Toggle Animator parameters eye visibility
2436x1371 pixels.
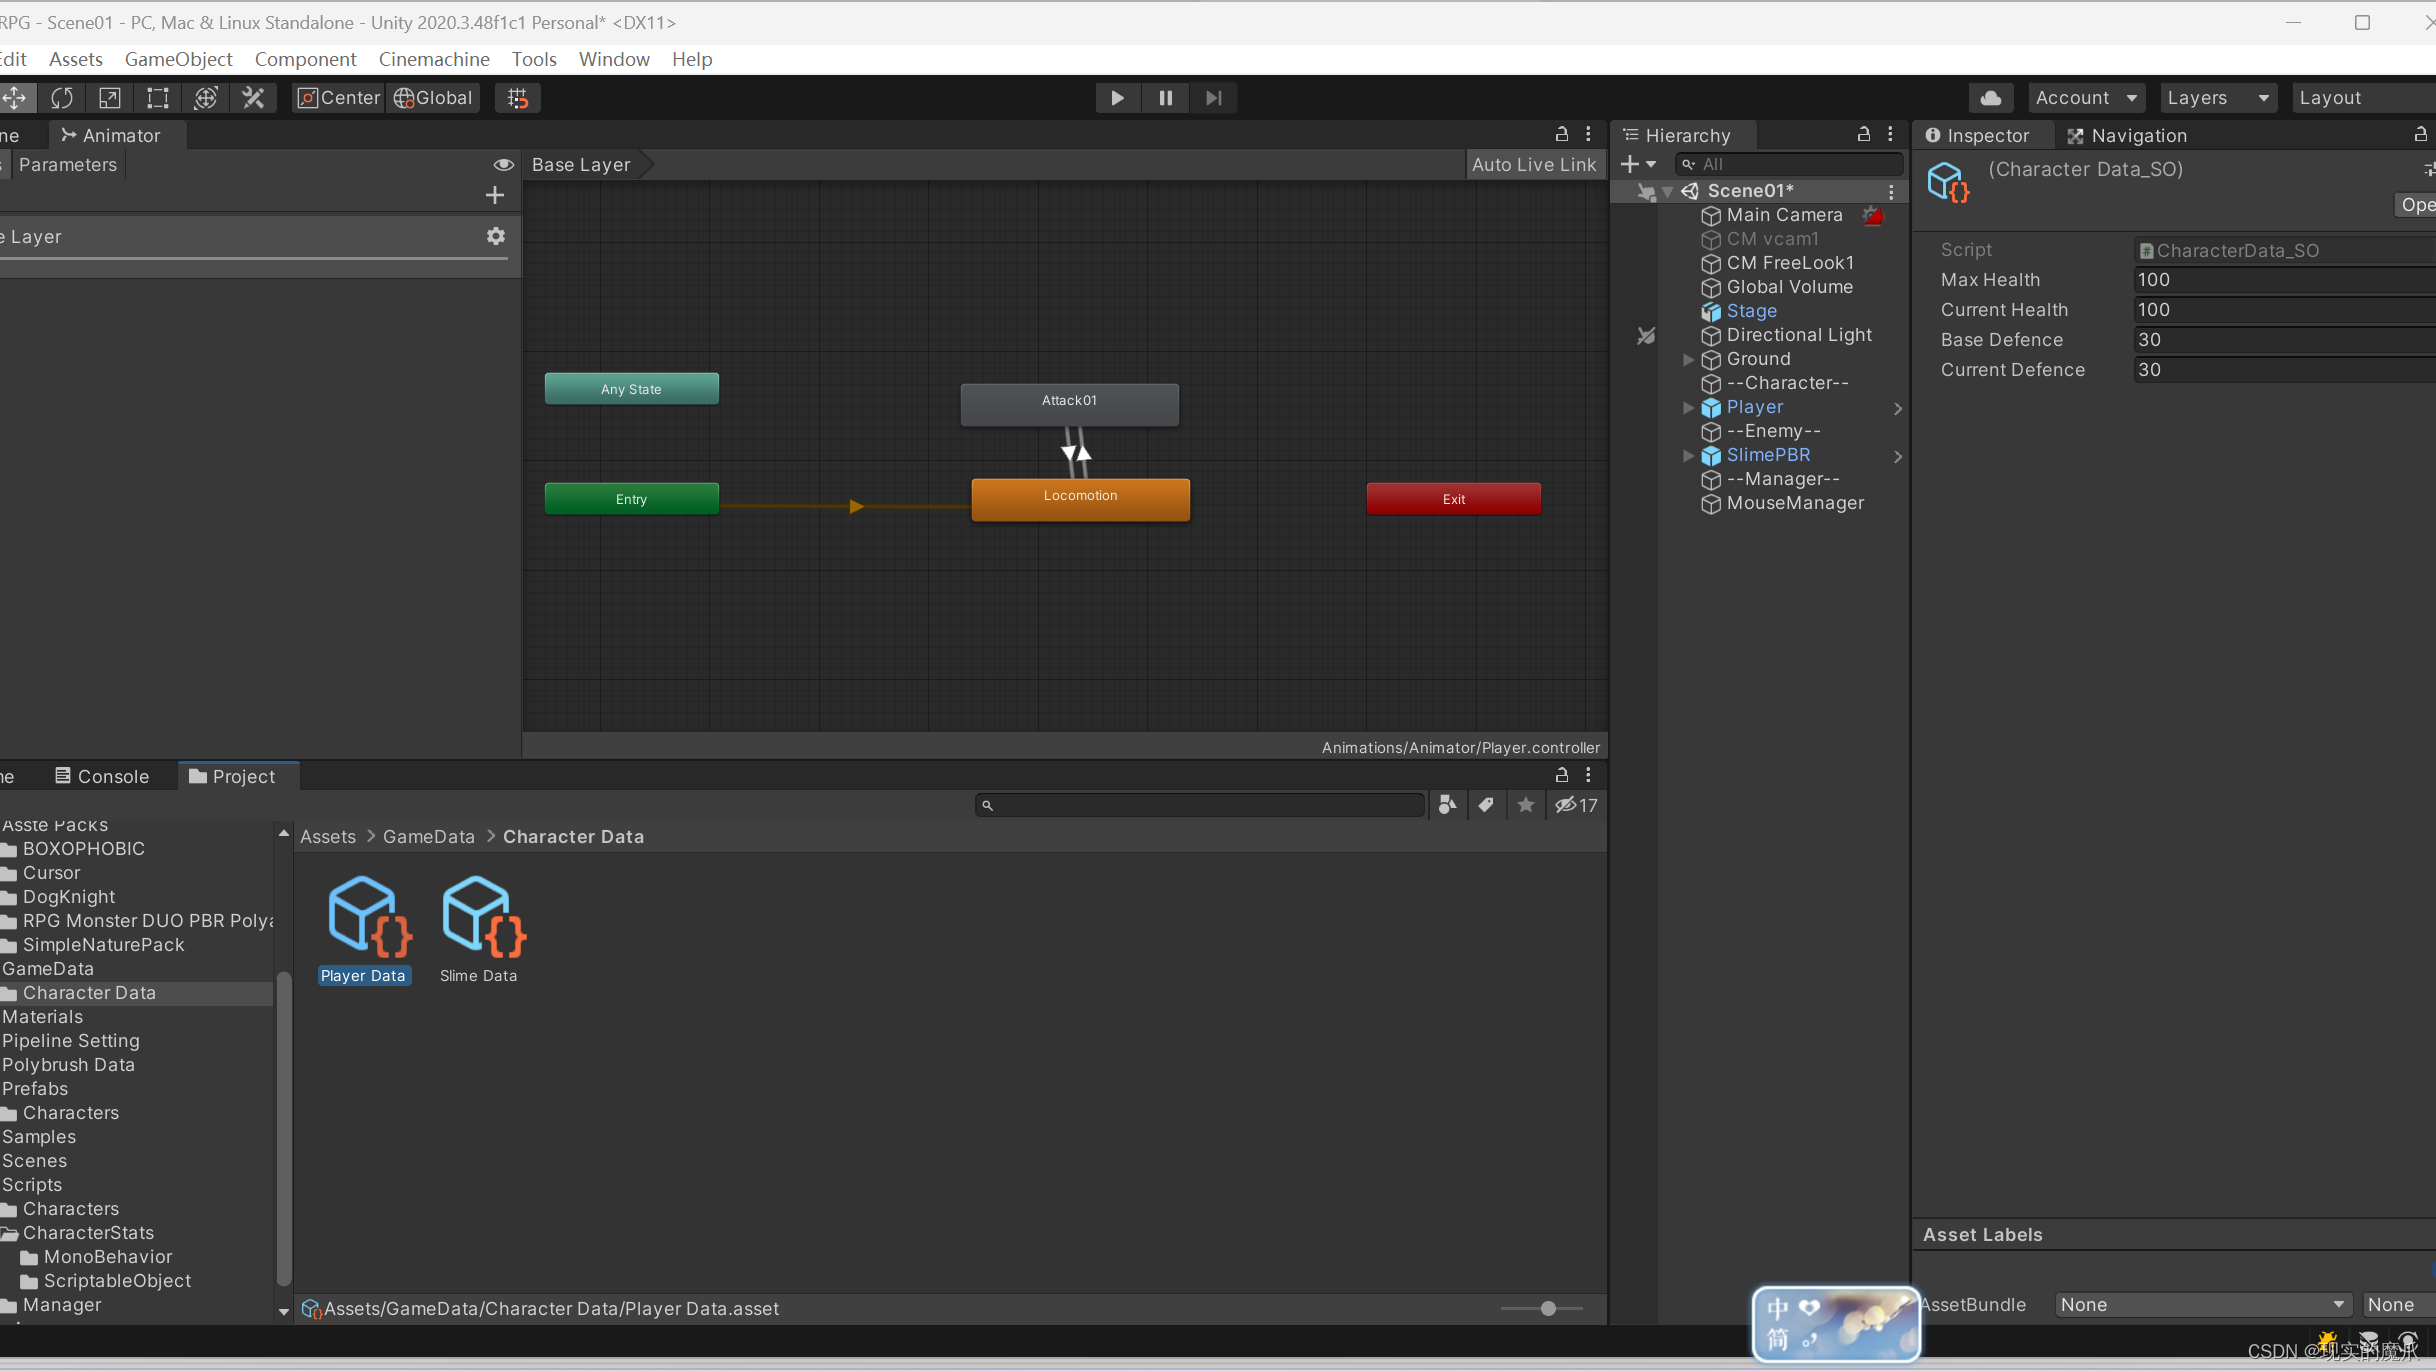[x=503, y=165]
